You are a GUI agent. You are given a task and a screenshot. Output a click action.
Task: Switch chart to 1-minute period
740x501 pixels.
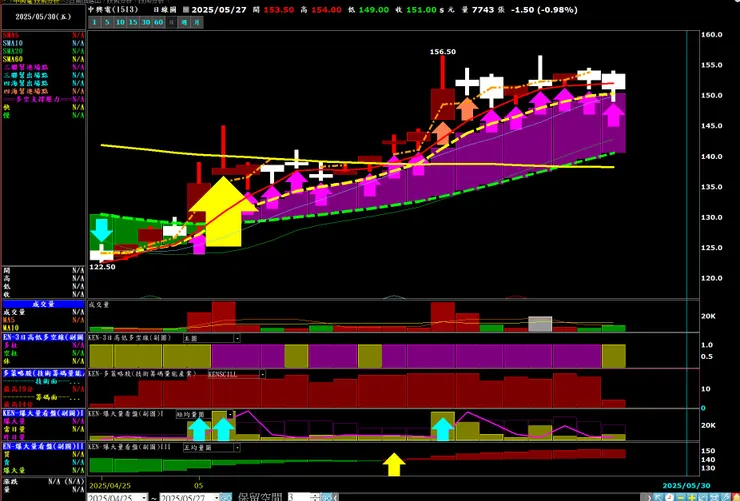[94, 22]
